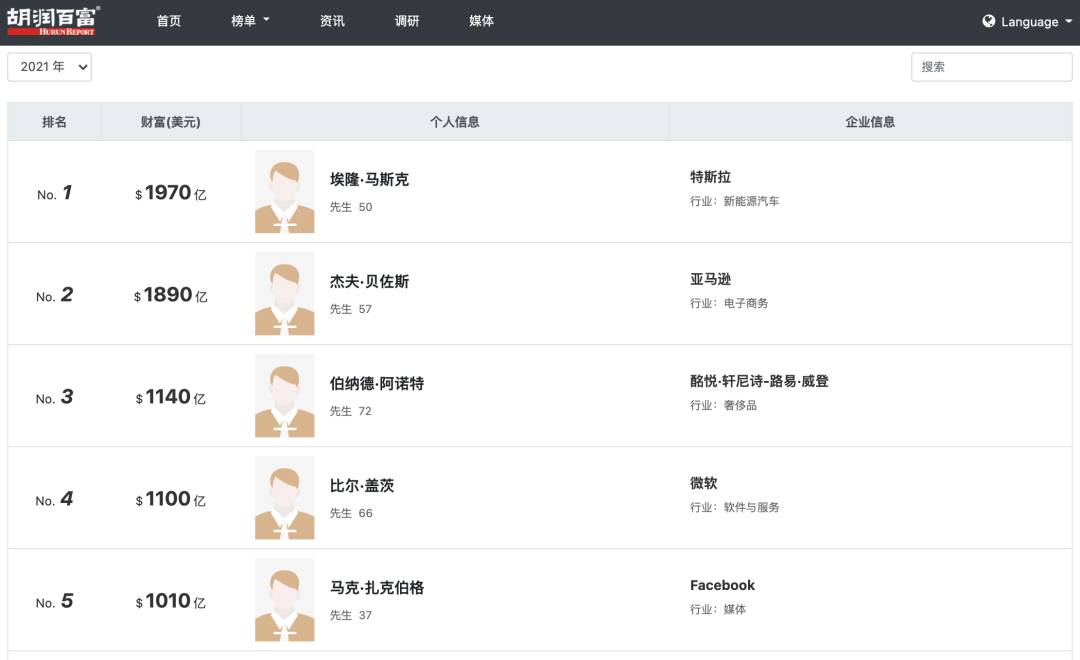Open the 2021年 year selector
The width and height of the screenshot is (1080, 660).
(49, 66)
